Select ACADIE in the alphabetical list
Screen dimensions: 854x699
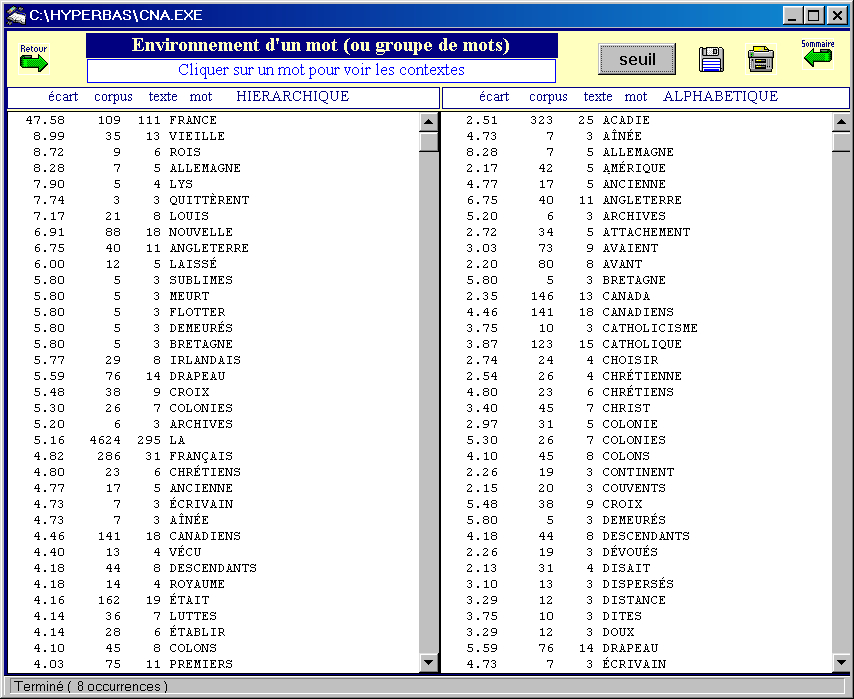click(626, 120)
